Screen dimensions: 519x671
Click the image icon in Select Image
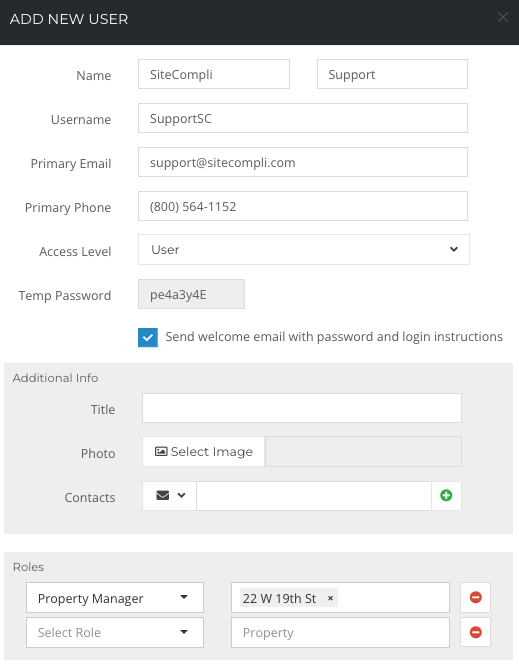coord(161,451)
